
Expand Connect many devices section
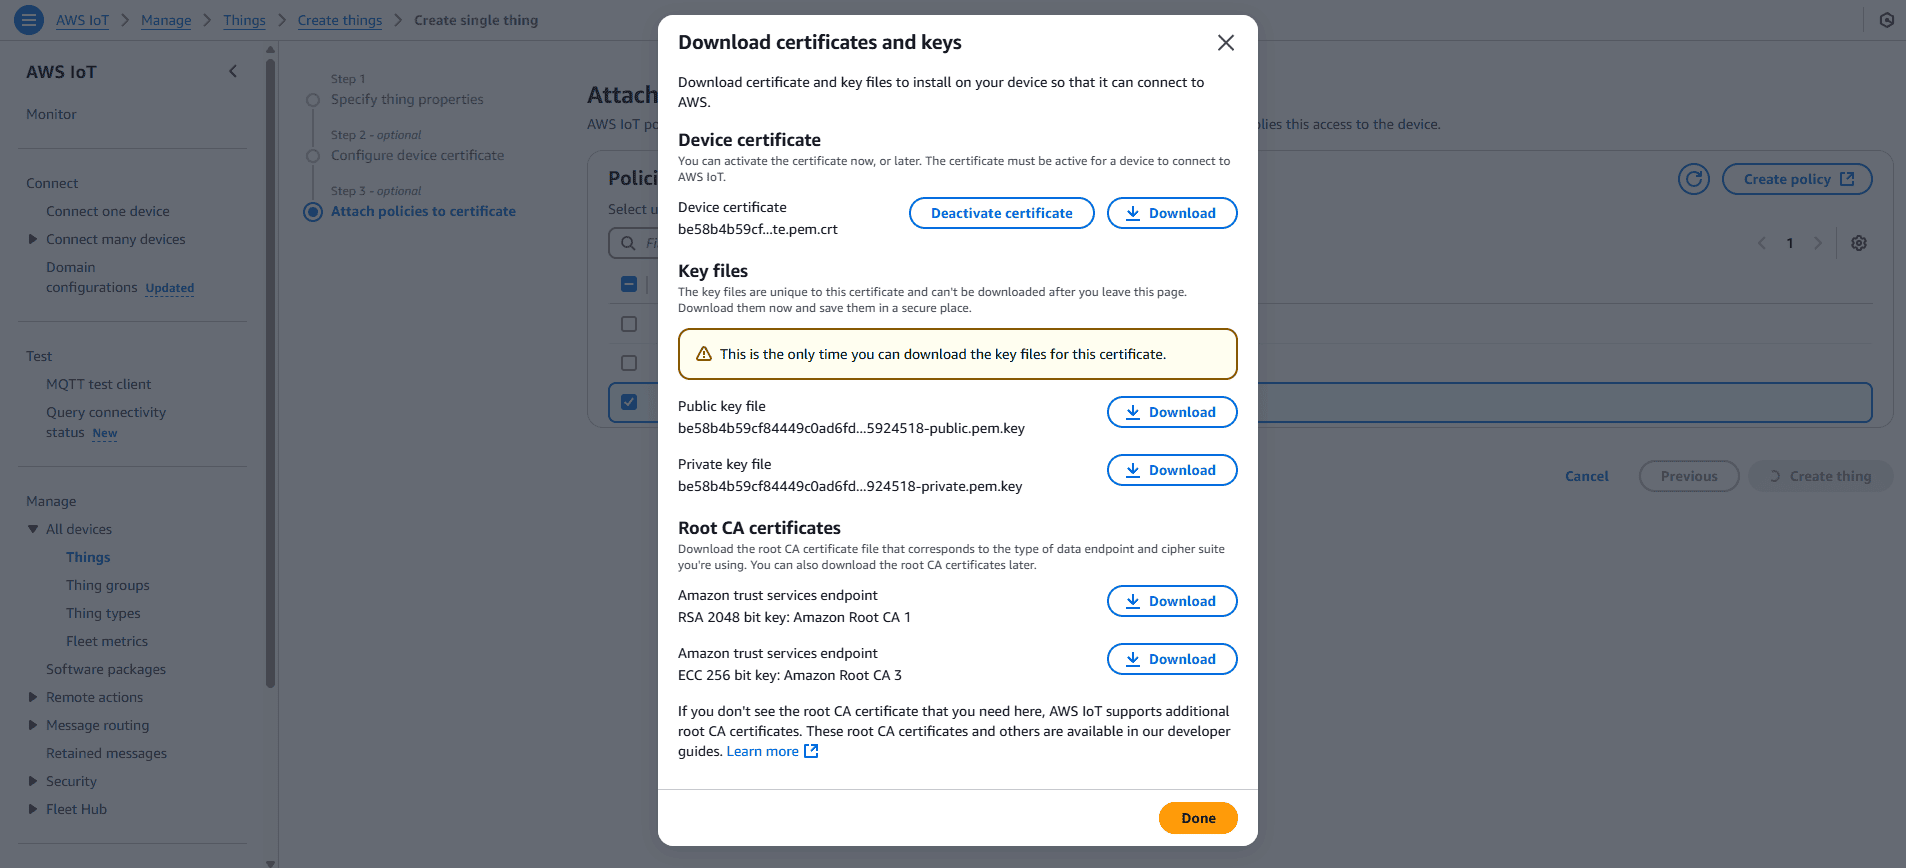click(x=33, y=239)
